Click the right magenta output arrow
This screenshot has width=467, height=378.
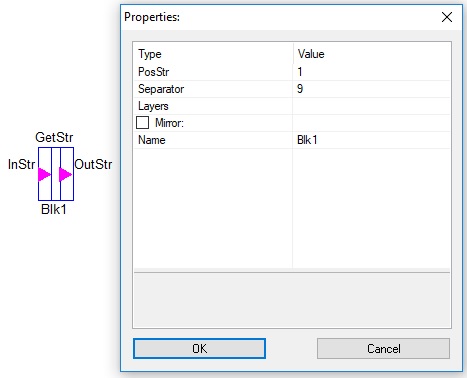(65, 174)
